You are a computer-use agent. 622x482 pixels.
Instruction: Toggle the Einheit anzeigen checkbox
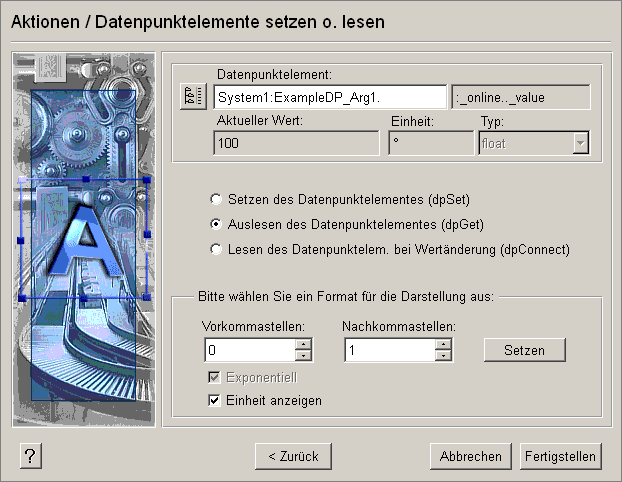click(x=214, y=400)
